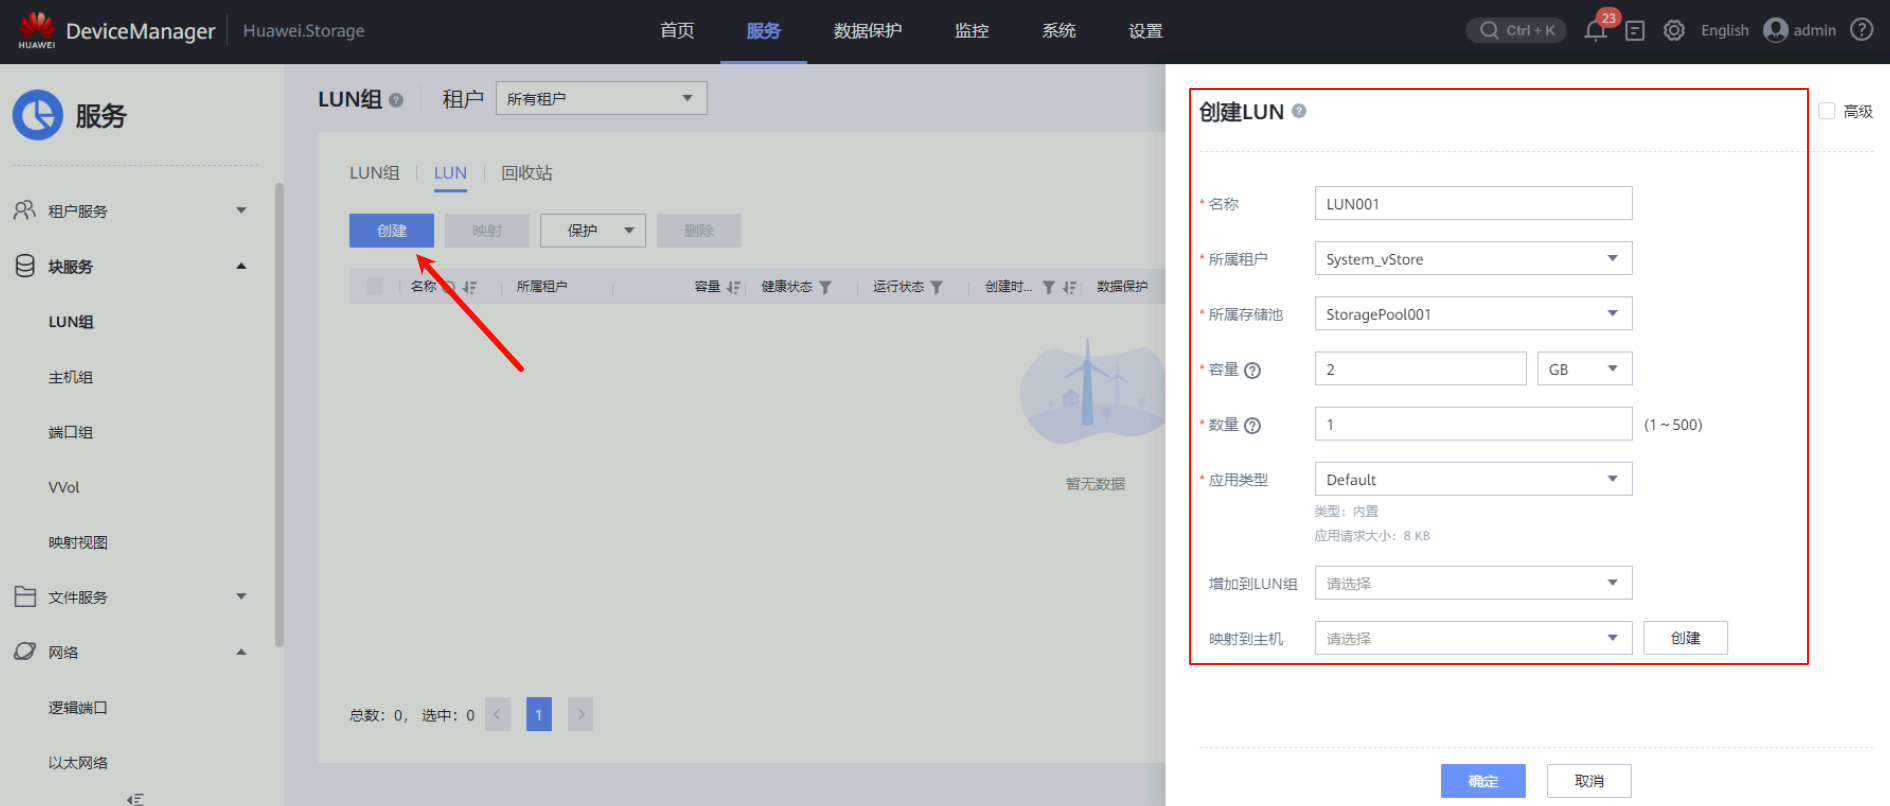Click help icon next to 容量 label

coord(1252,370)
